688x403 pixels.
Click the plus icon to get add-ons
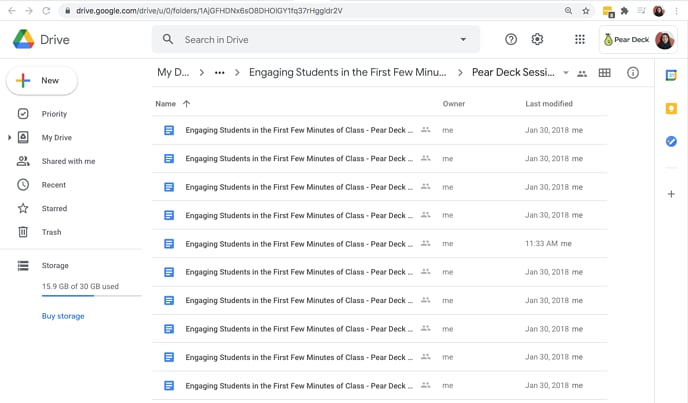(671, 194)
